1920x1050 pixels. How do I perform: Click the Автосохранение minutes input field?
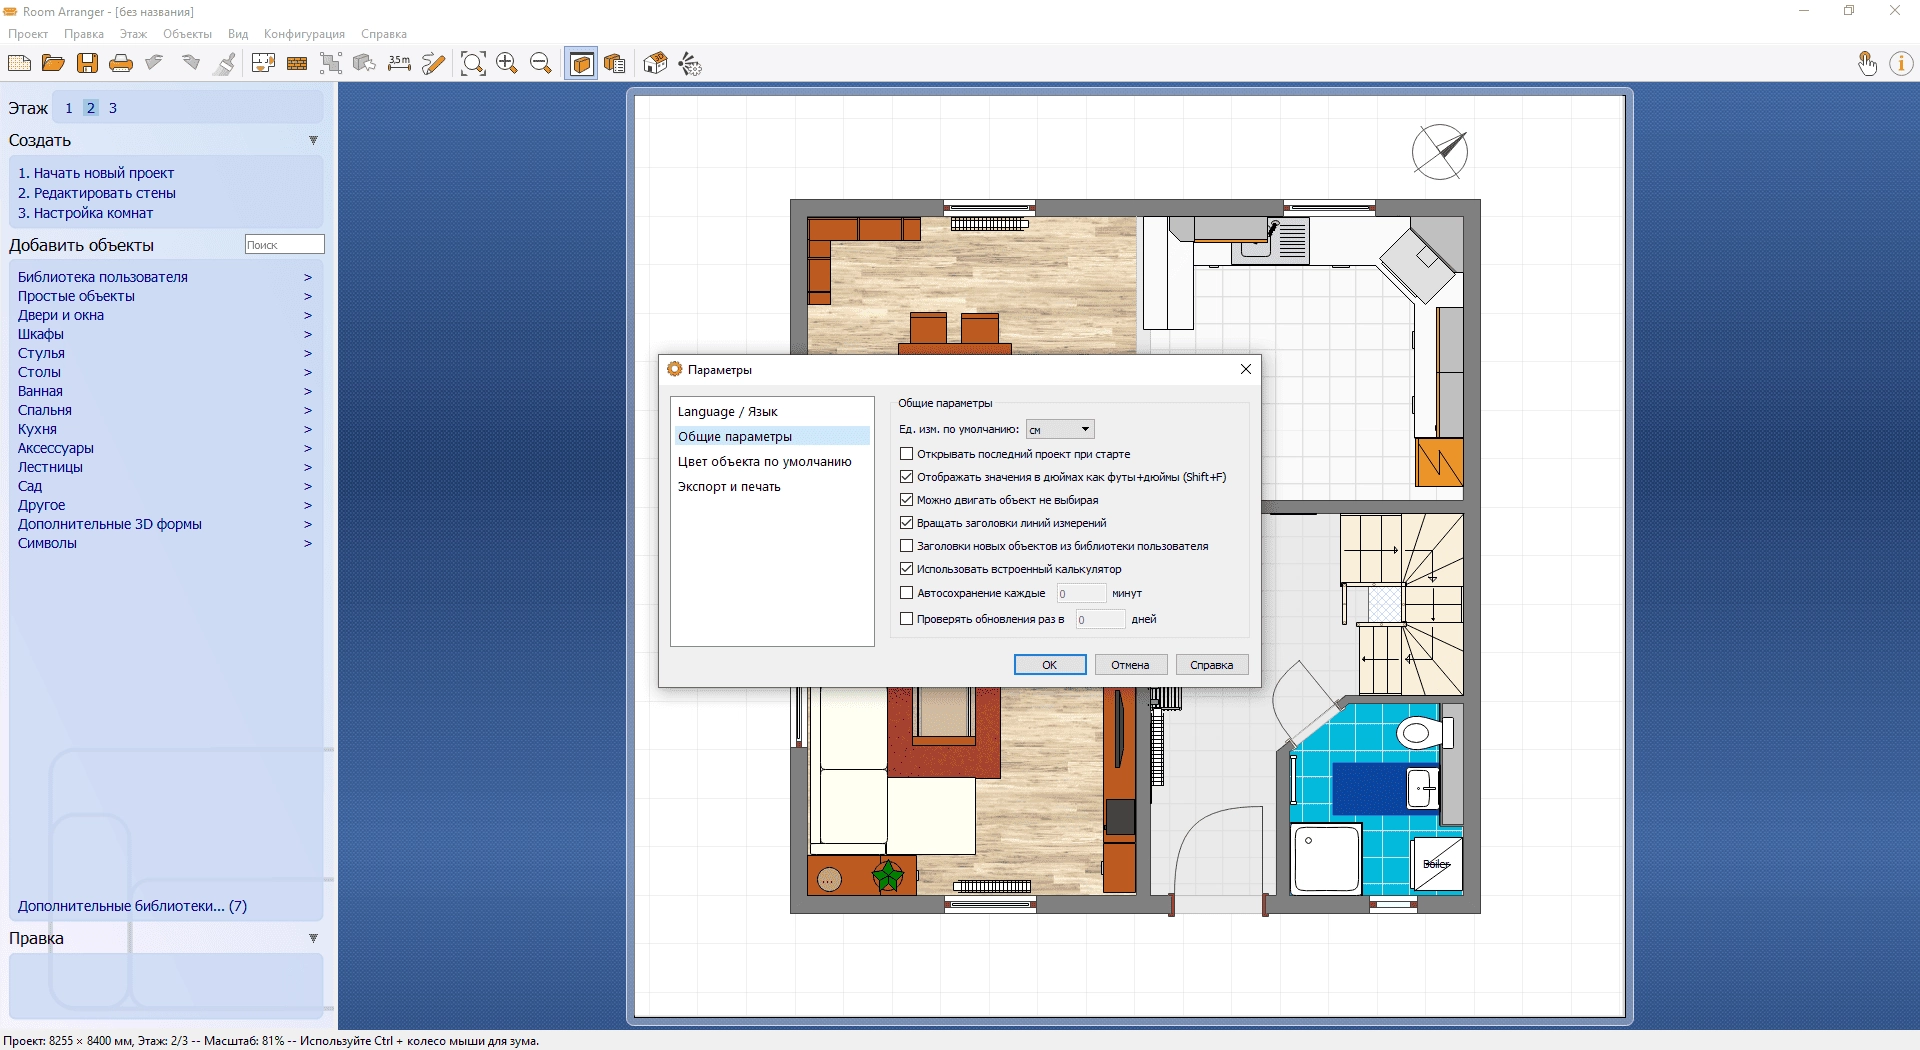point(1081,593)
